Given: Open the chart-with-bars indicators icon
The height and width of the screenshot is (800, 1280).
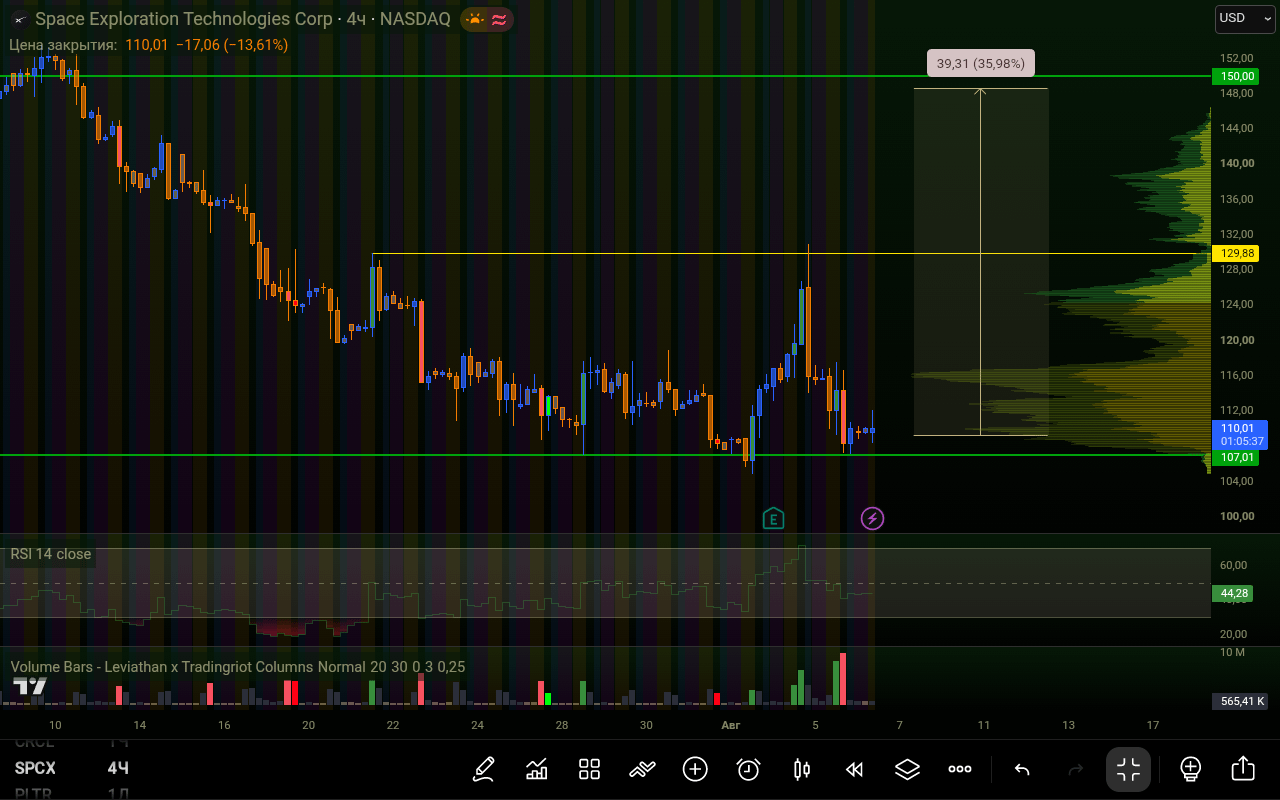Looking at the screenshot, I should click(x=537, y=769).
